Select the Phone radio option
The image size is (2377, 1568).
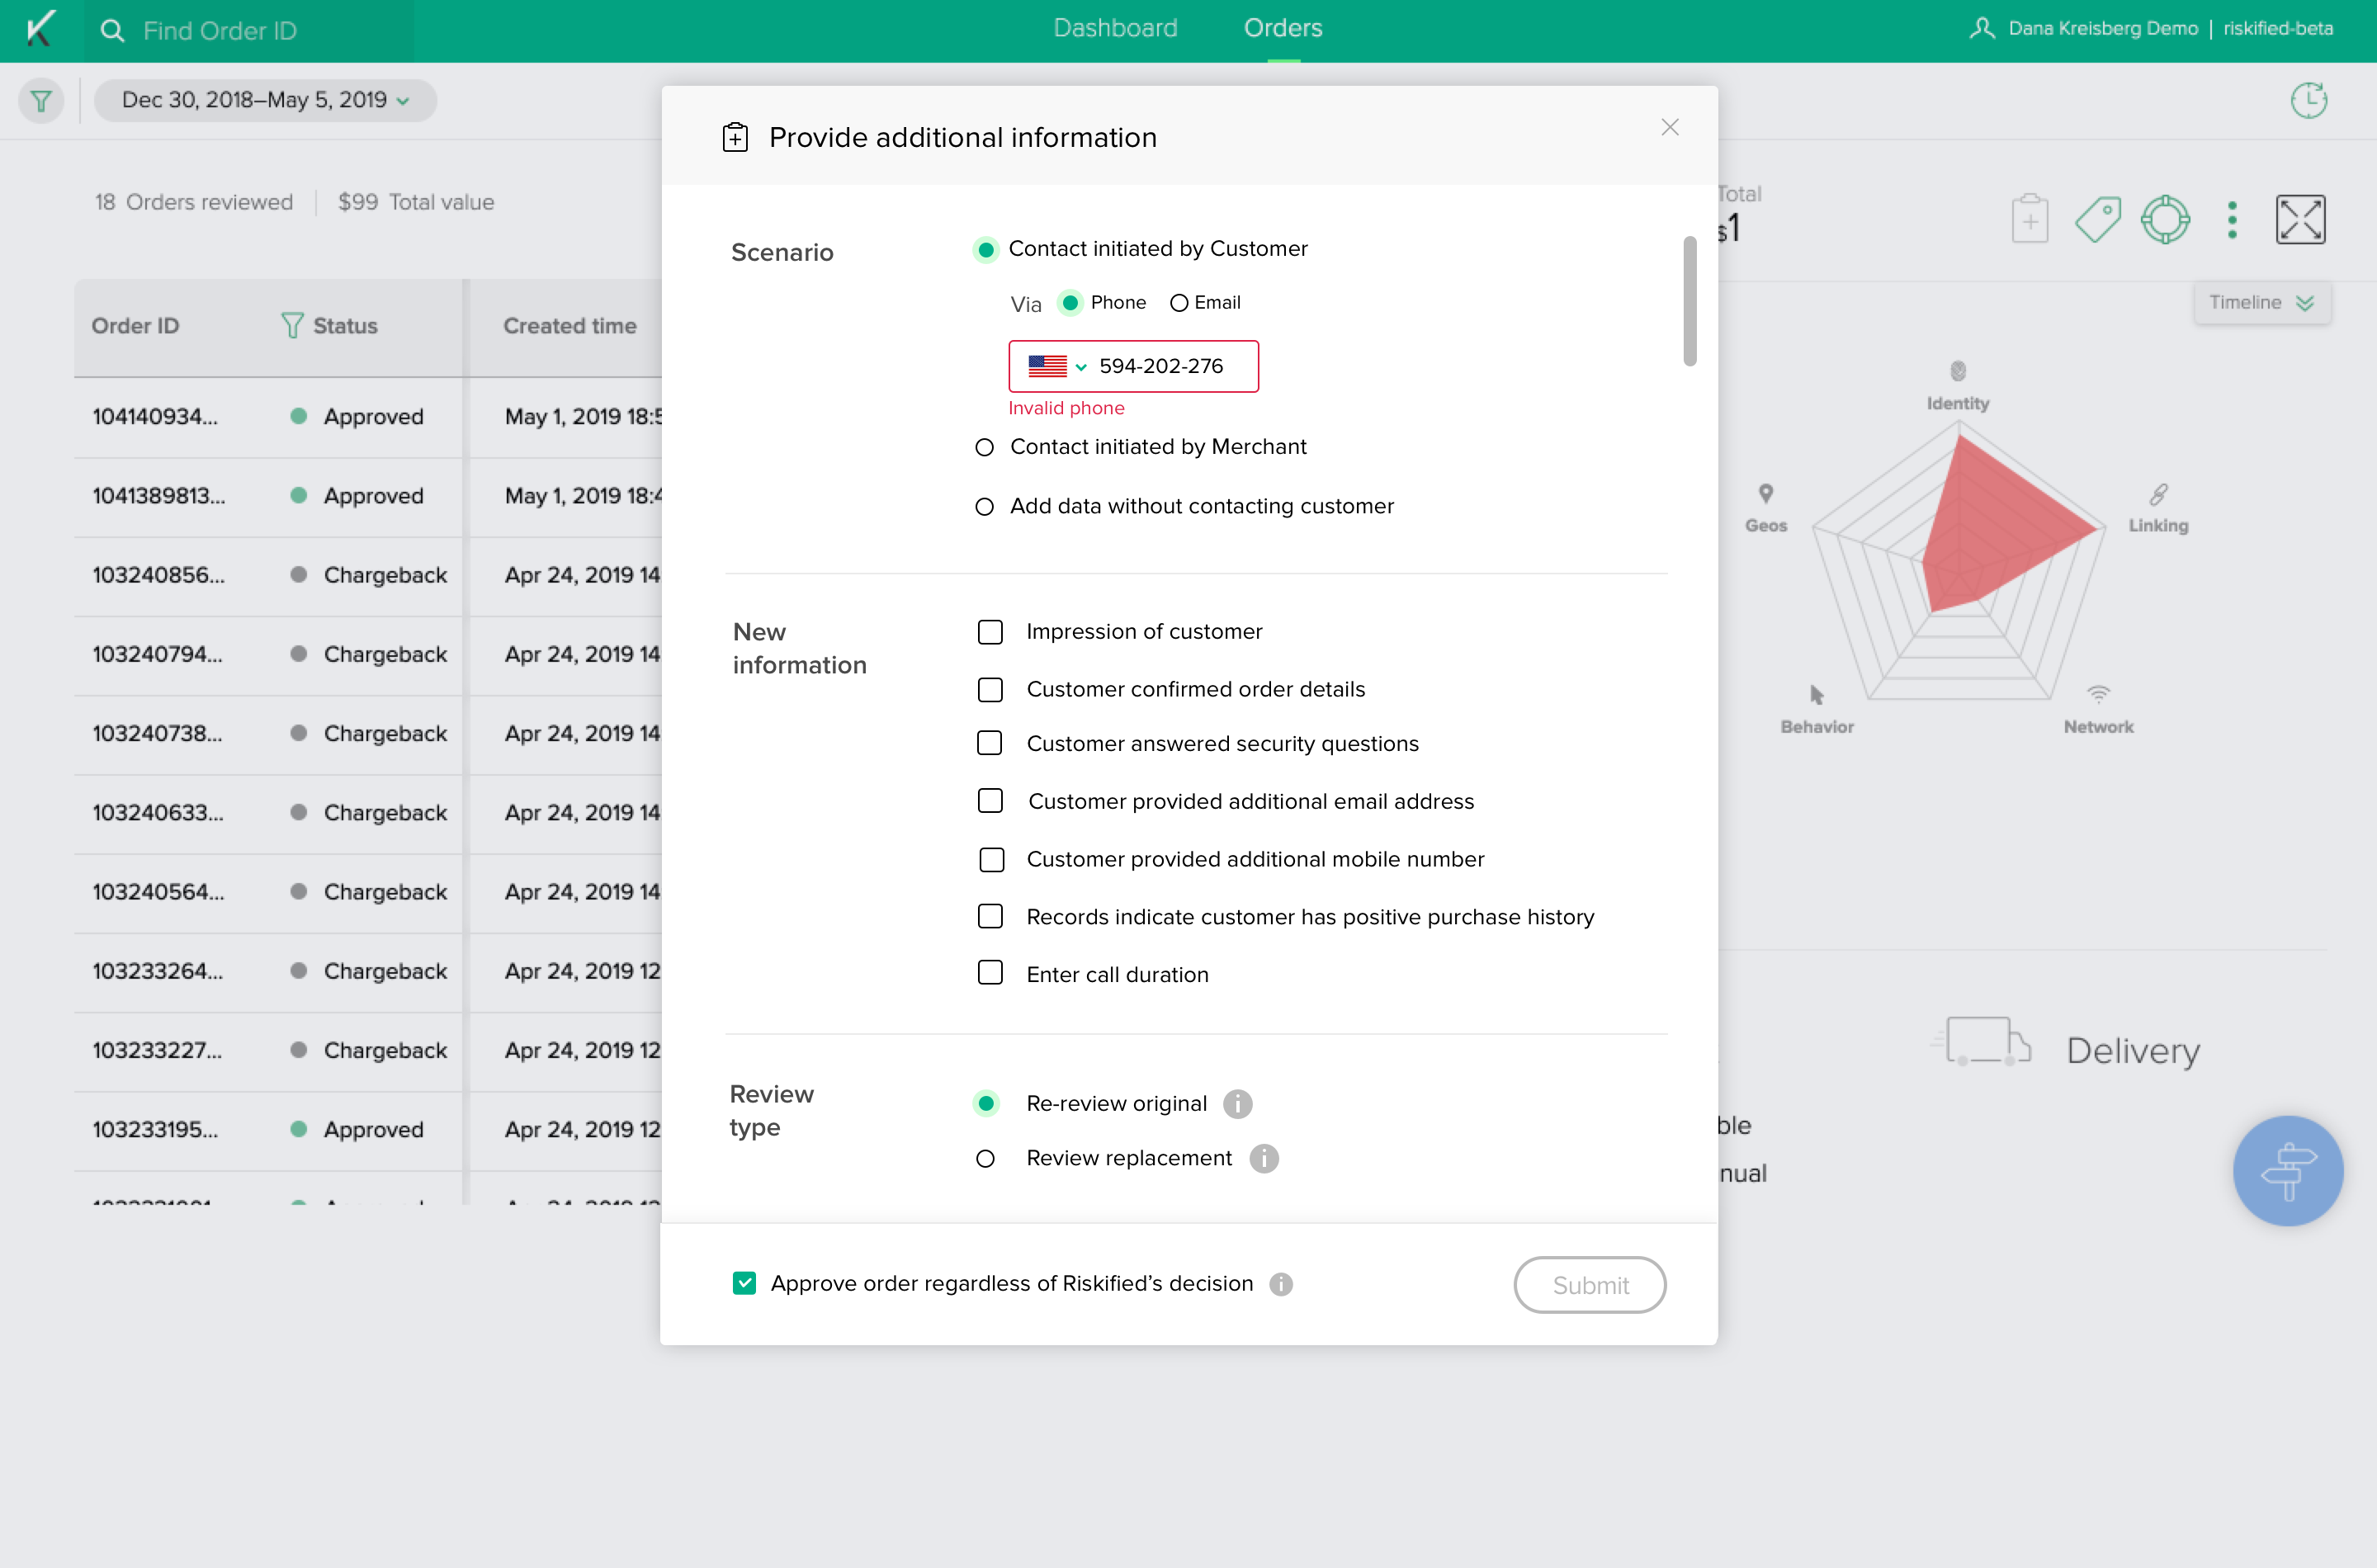pos(1070,303)
